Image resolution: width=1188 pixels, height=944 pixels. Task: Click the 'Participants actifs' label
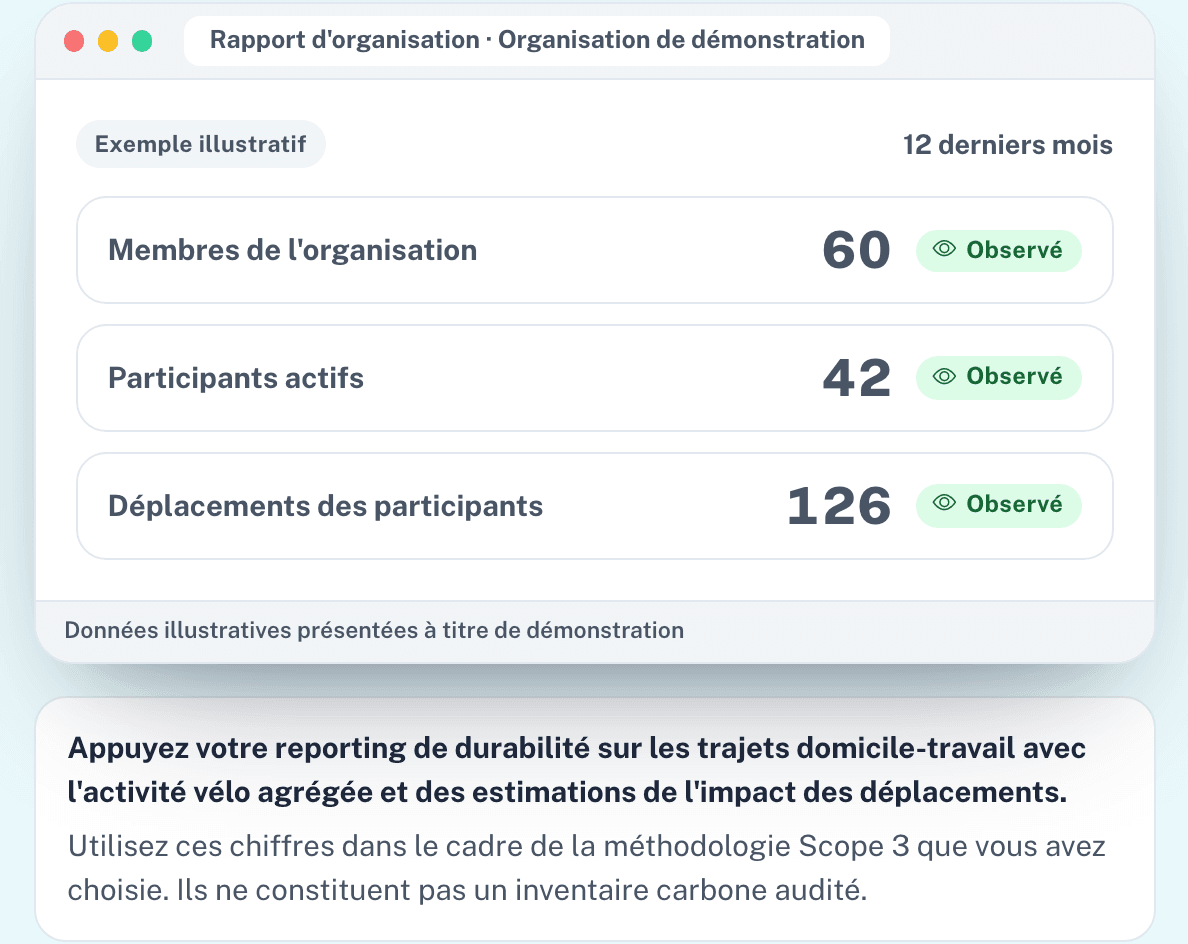pos(236,378)
